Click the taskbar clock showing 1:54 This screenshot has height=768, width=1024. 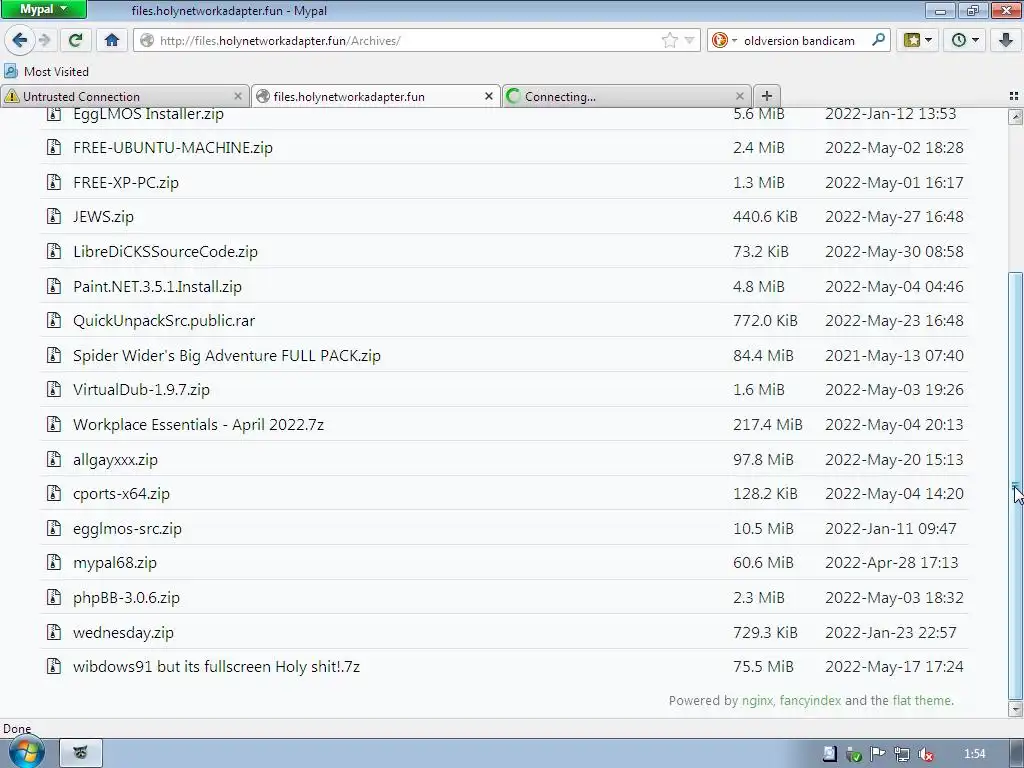974,754
